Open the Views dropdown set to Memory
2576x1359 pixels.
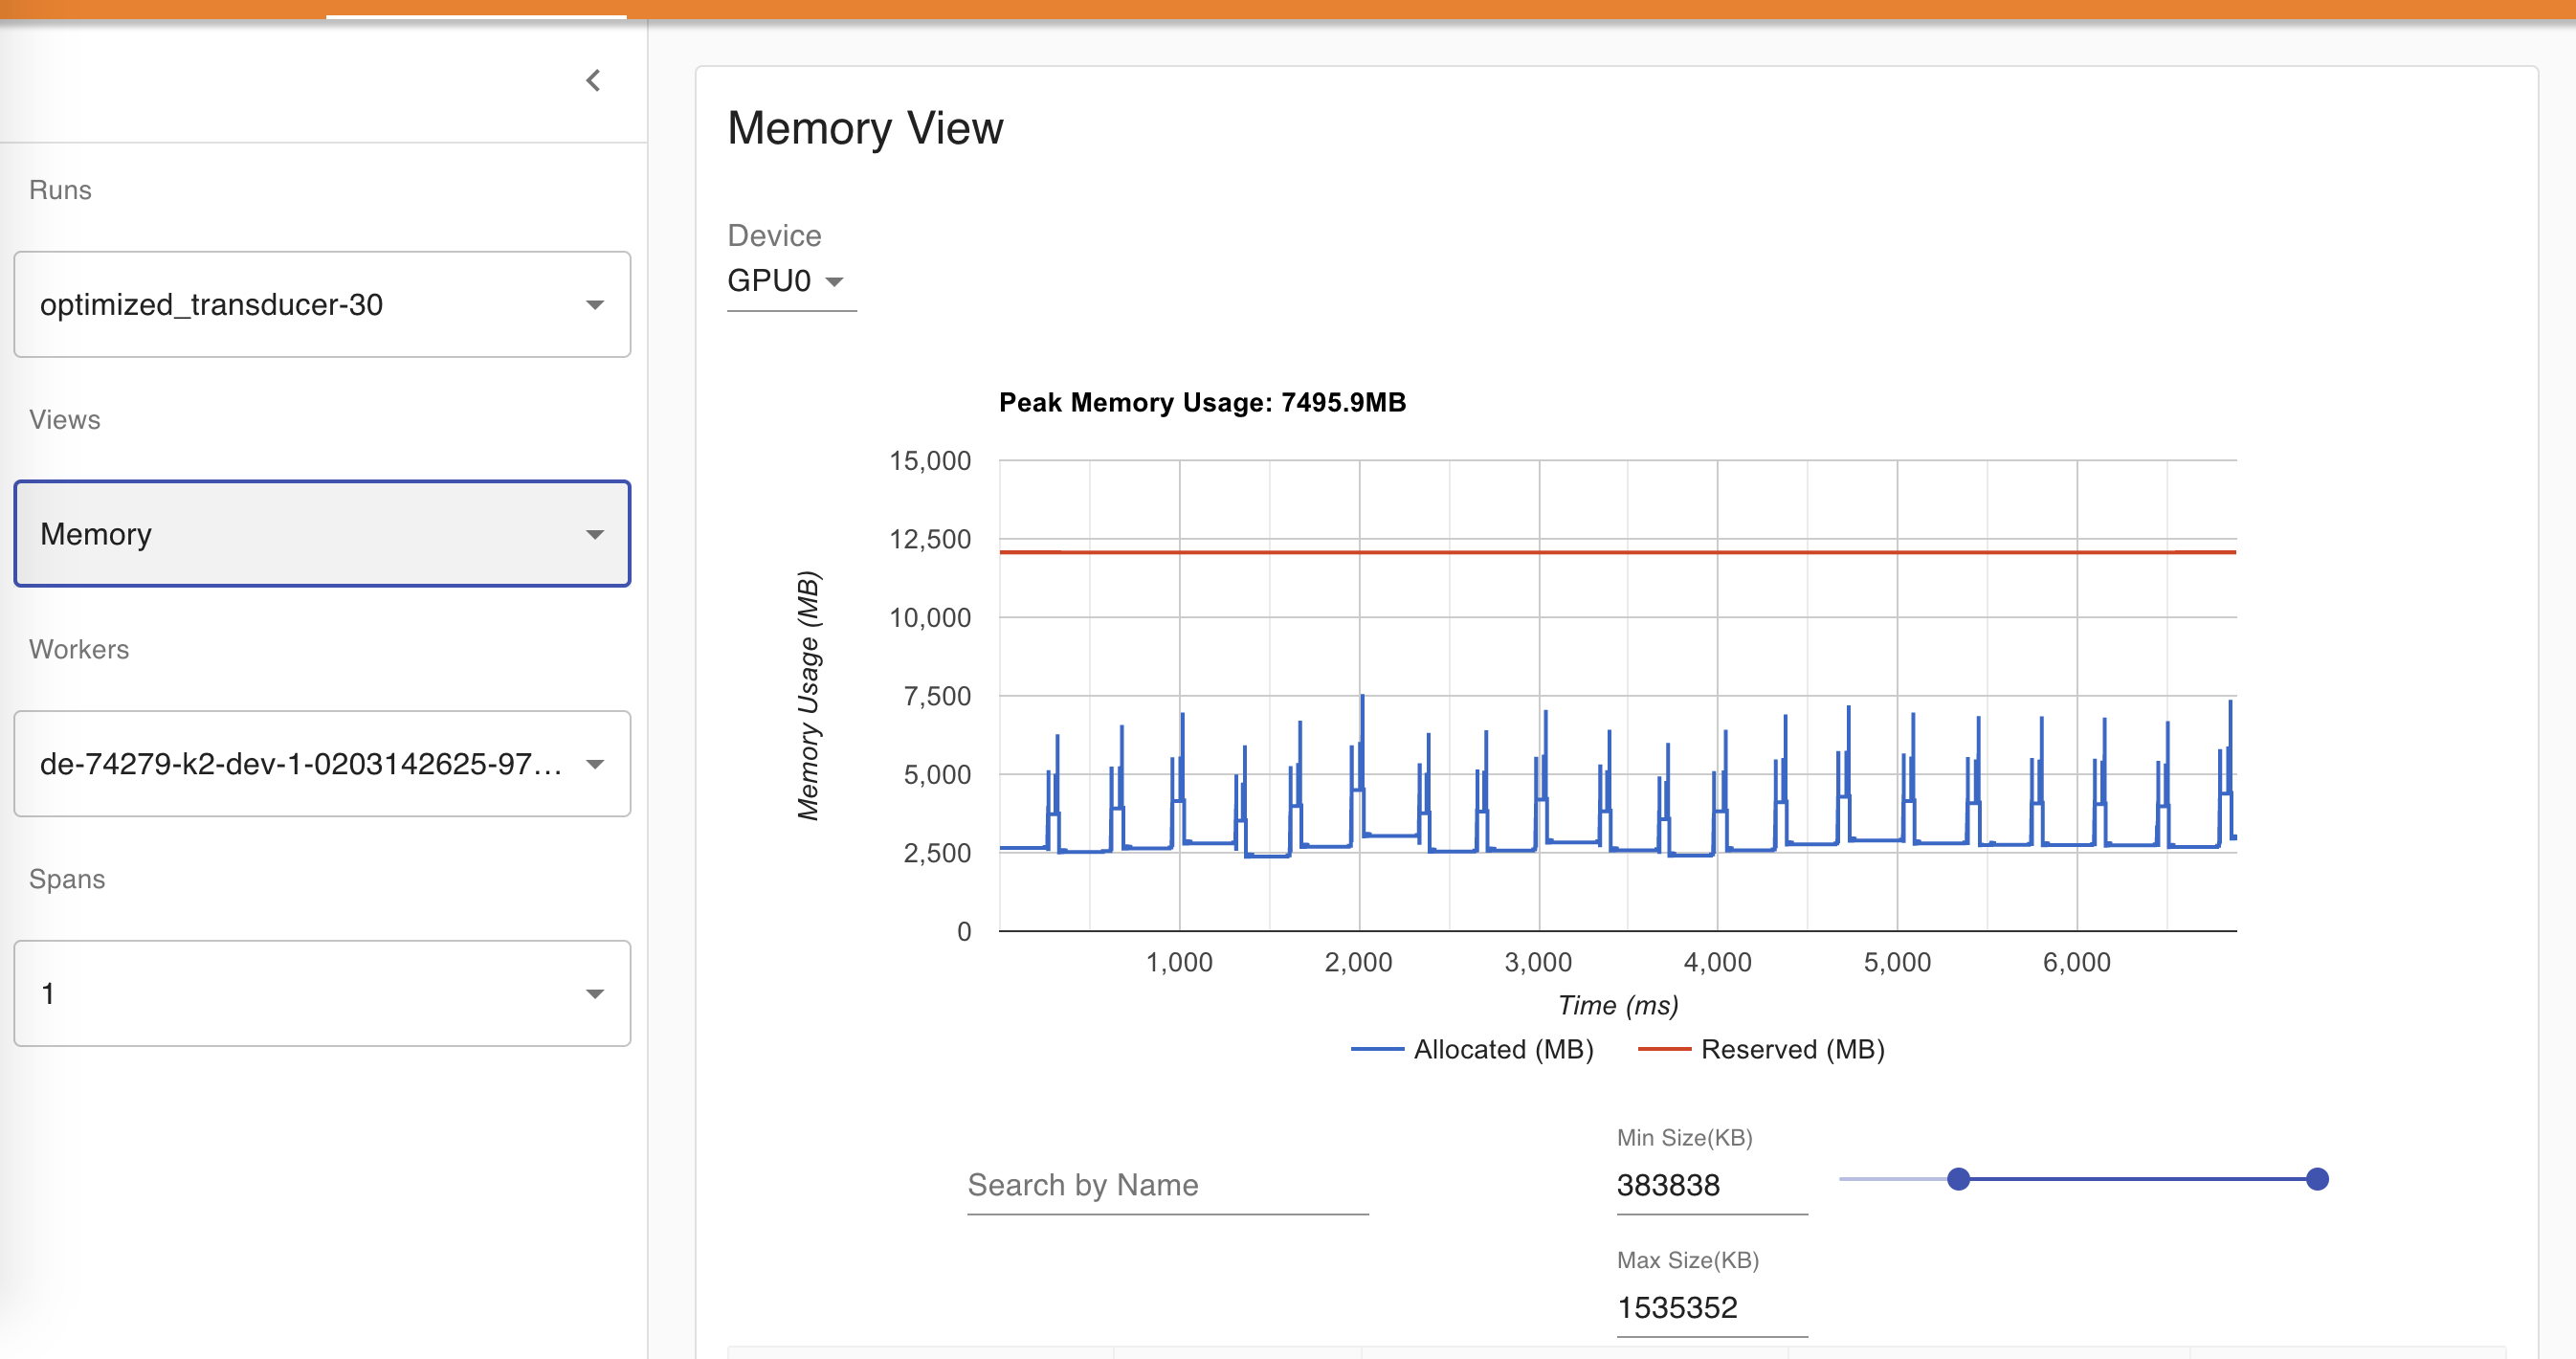pyautogui.click(x=322, y=534)
